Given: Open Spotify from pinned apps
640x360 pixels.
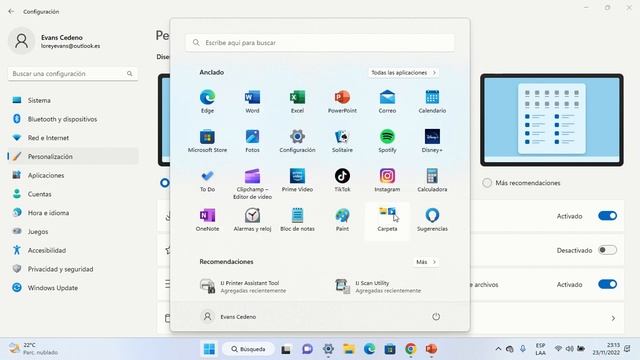Looking at the screenshot, I should point(387,141).
